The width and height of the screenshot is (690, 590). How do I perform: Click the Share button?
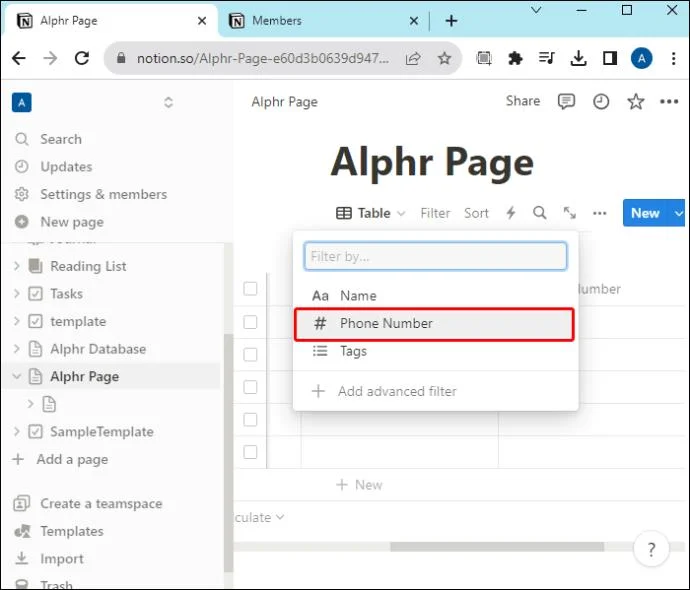click(x=523, y=101)
